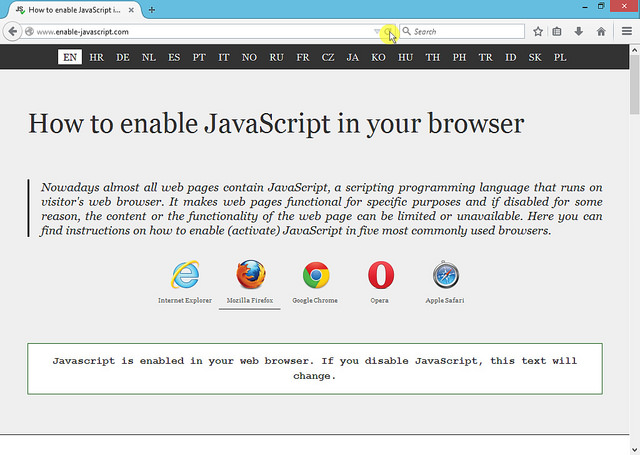Image resolution: width=640 pixels, height=455 pixels.
Task: Click the Opera browser icon
Action: coord(380,275)
